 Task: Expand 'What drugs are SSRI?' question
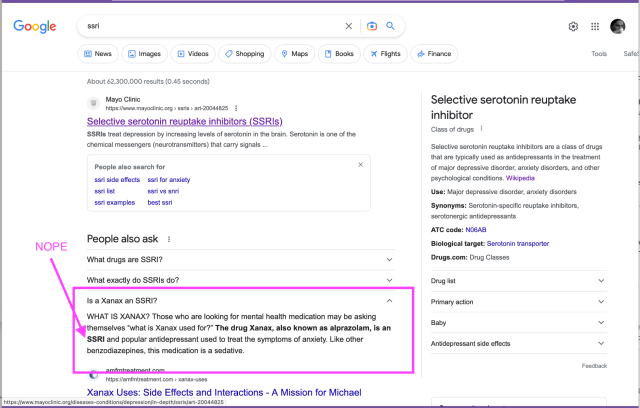(x=389, y=259)
